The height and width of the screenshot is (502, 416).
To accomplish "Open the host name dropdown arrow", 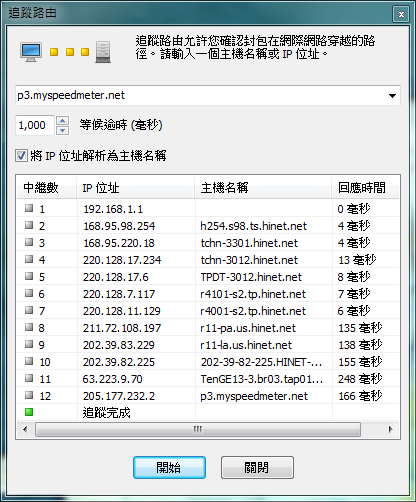I will click(392, 96).
